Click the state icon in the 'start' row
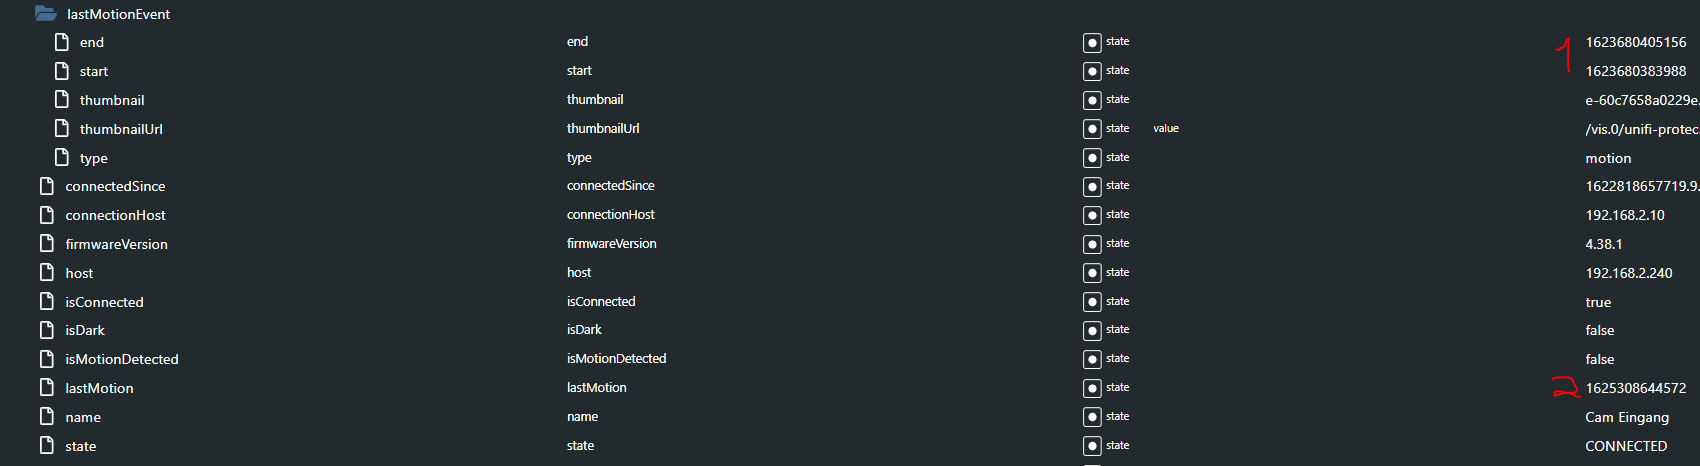 pyautogui.click(x=1092, y=71)
